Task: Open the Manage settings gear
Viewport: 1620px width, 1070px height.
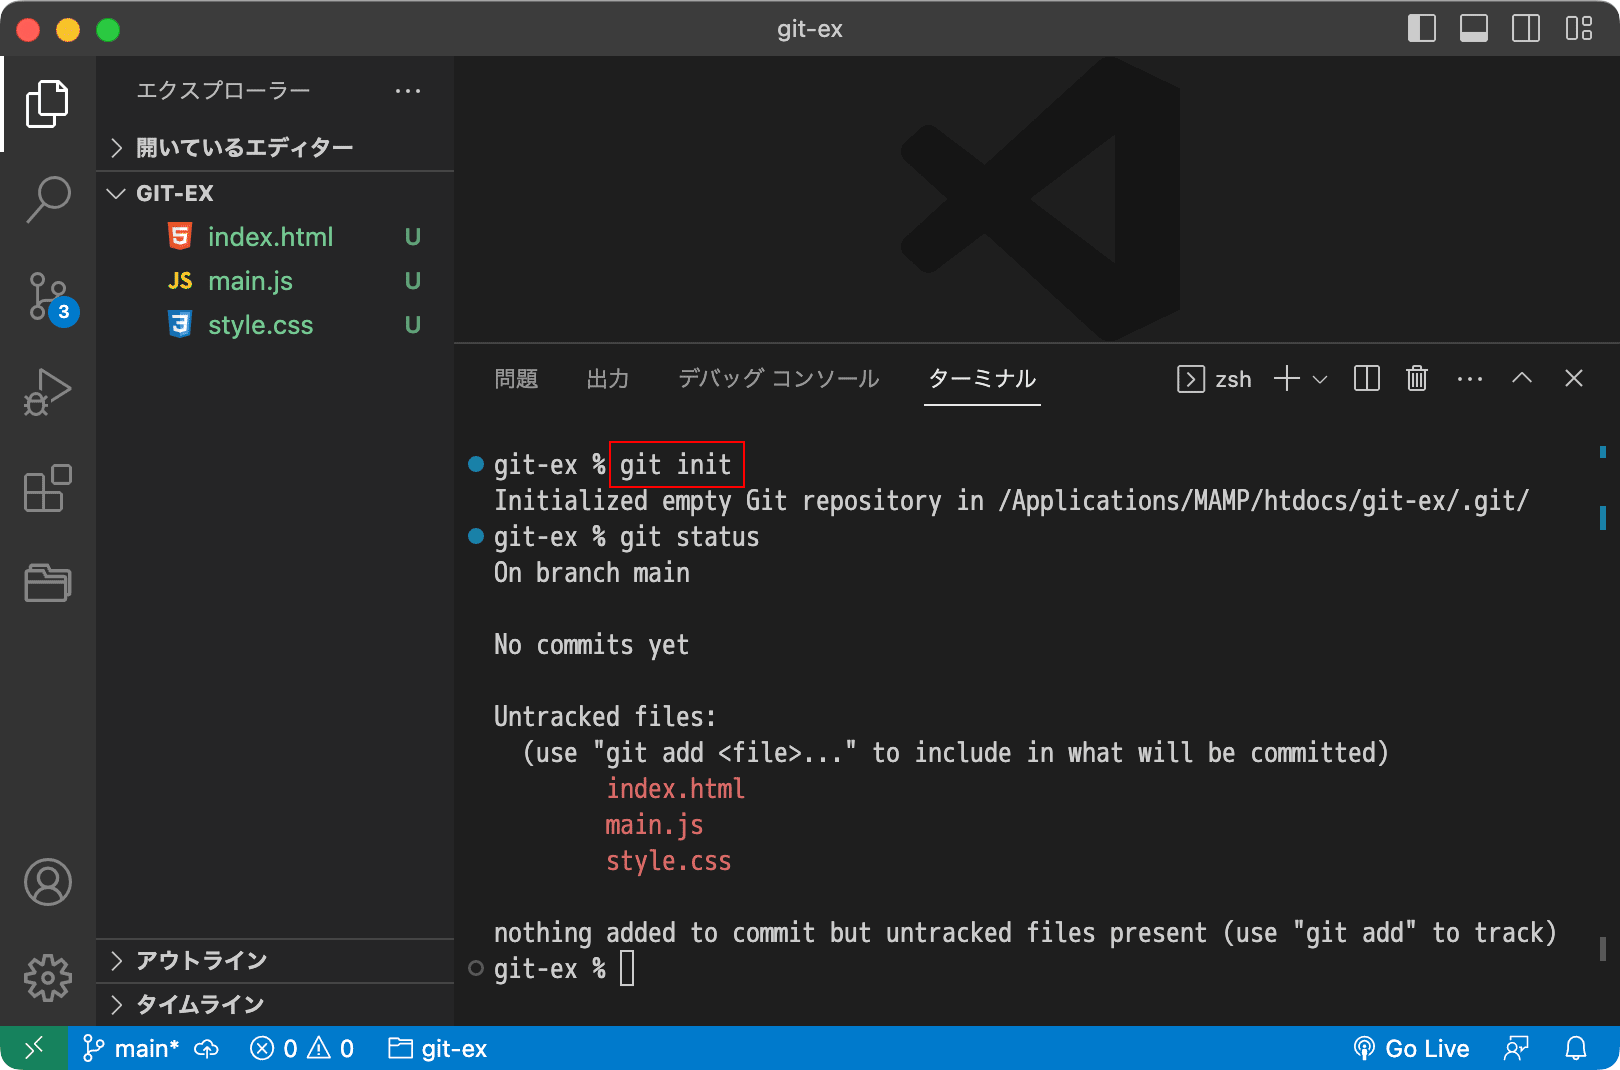Action: 48,977
